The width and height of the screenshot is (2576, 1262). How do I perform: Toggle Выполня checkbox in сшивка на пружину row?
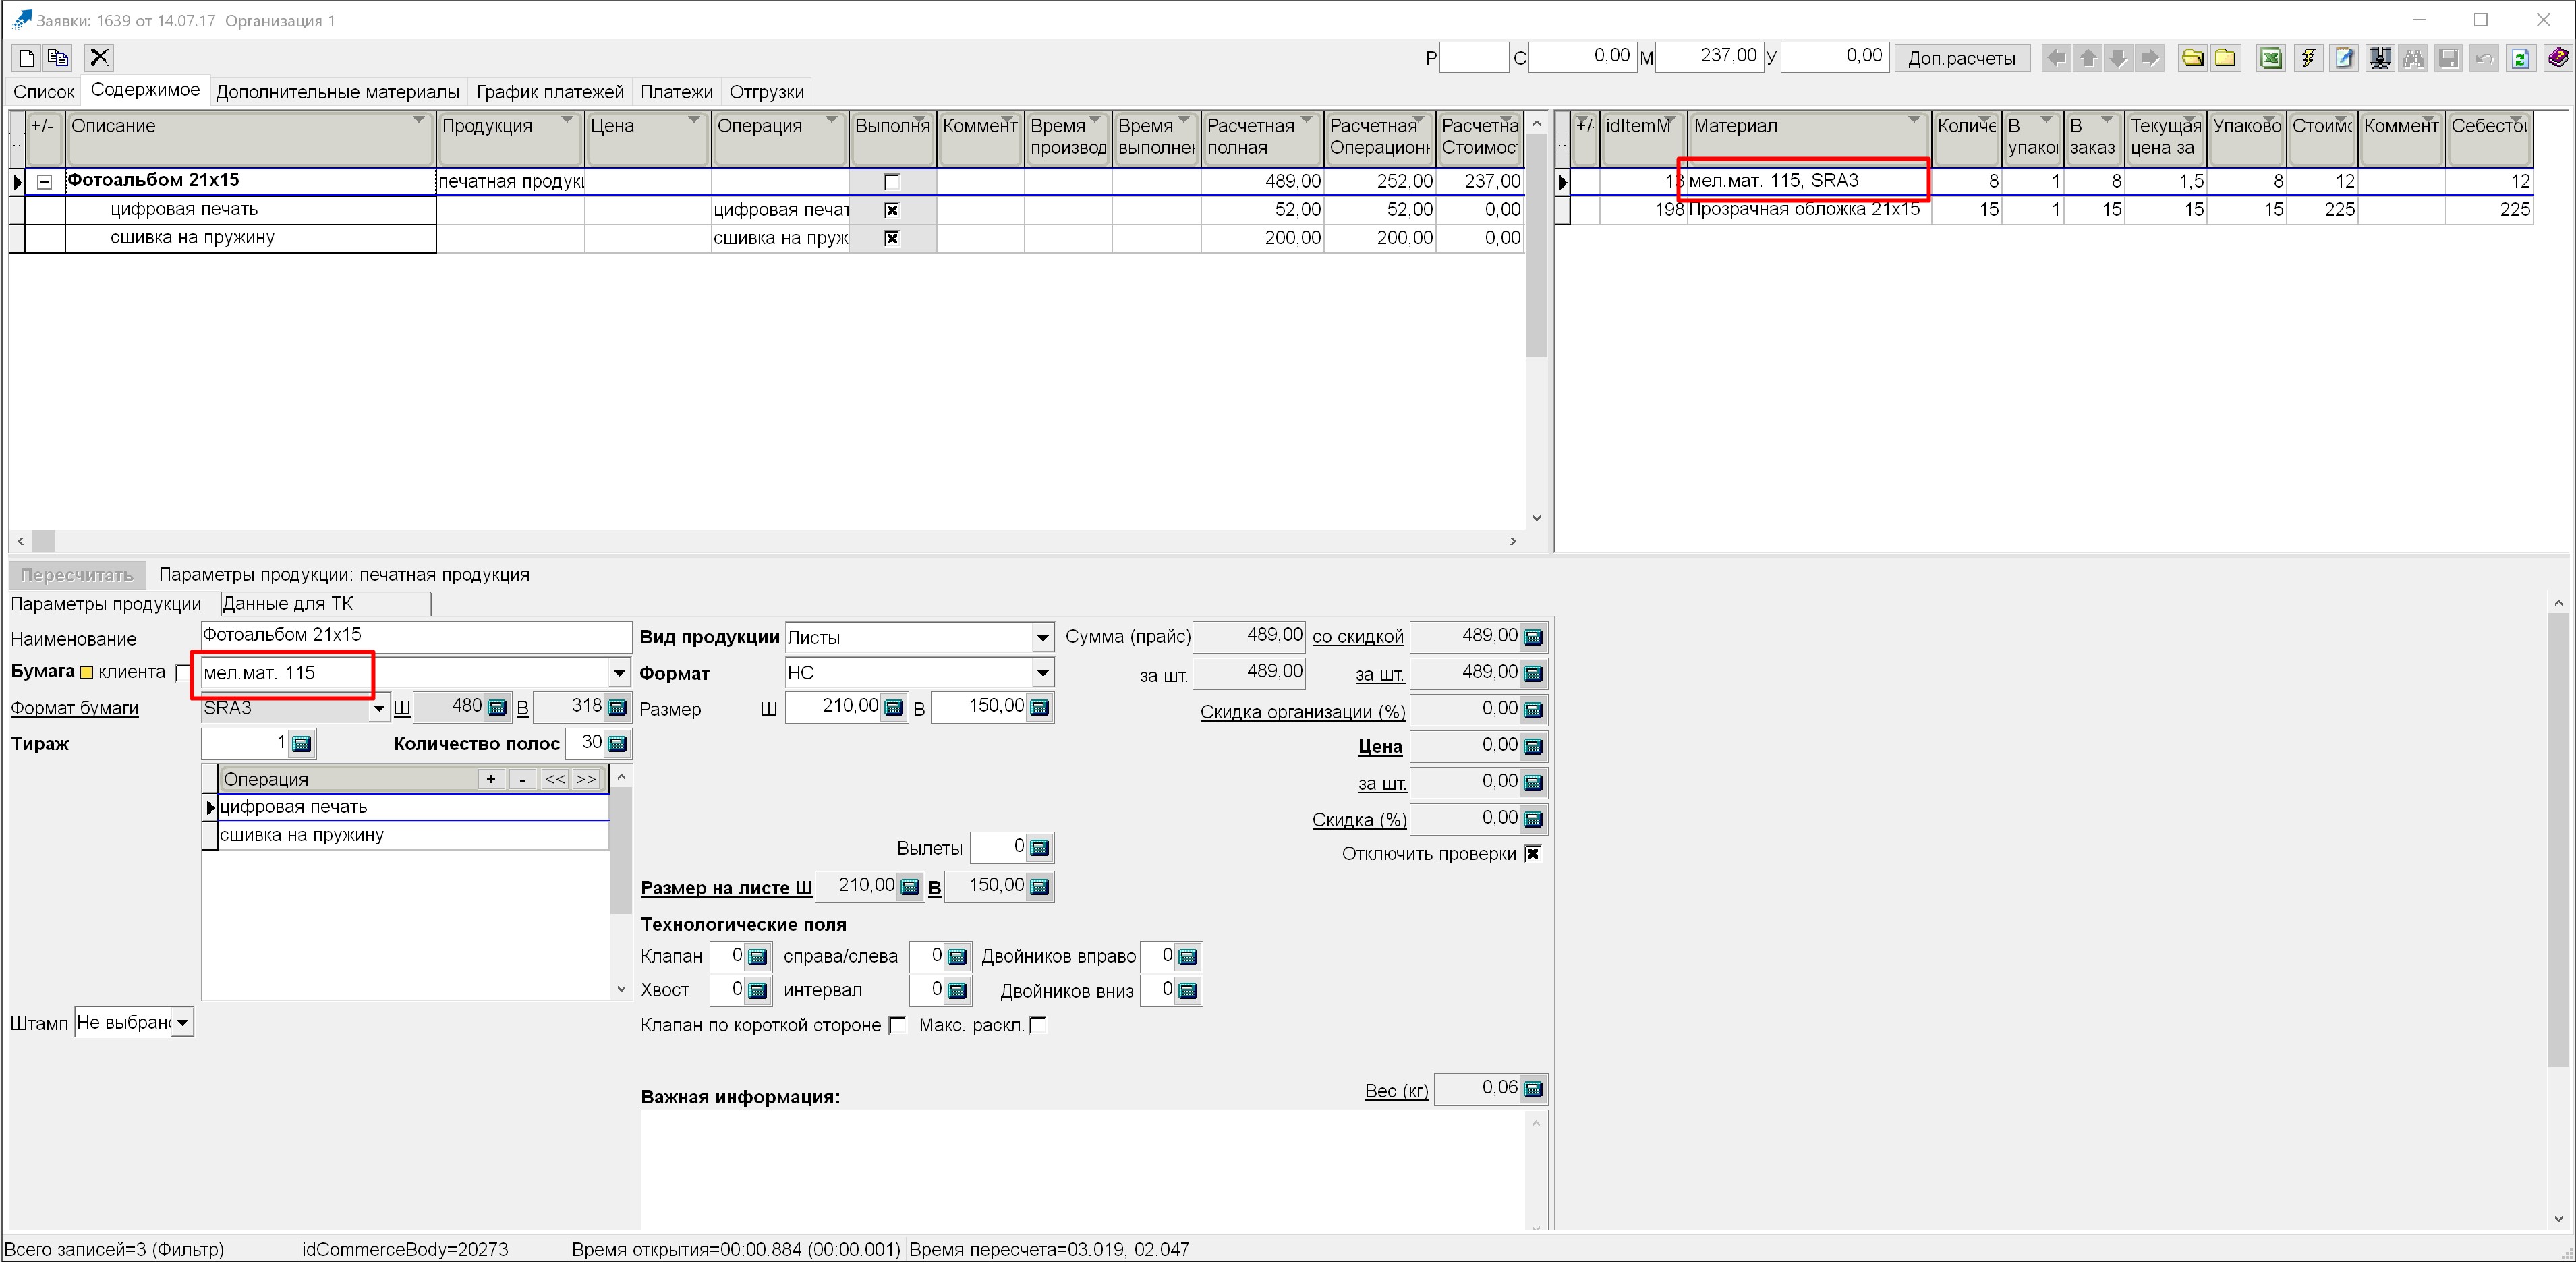(892, 238)
